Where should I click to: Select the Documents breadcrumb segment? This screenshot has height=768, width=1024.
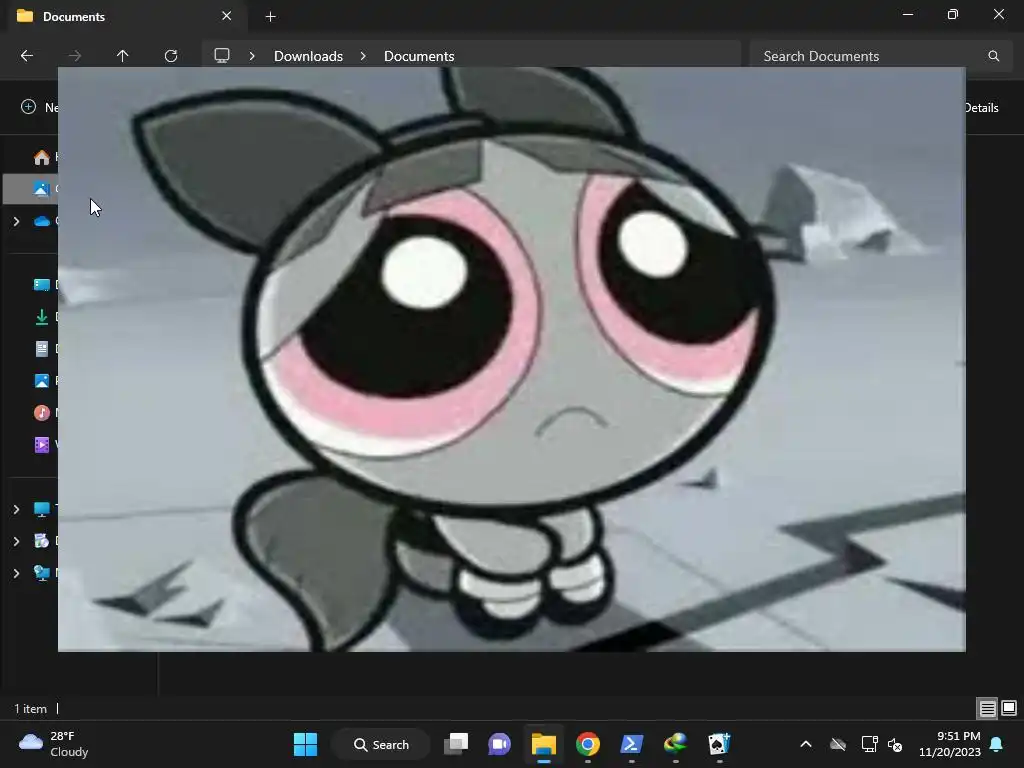tap(419, 56)
